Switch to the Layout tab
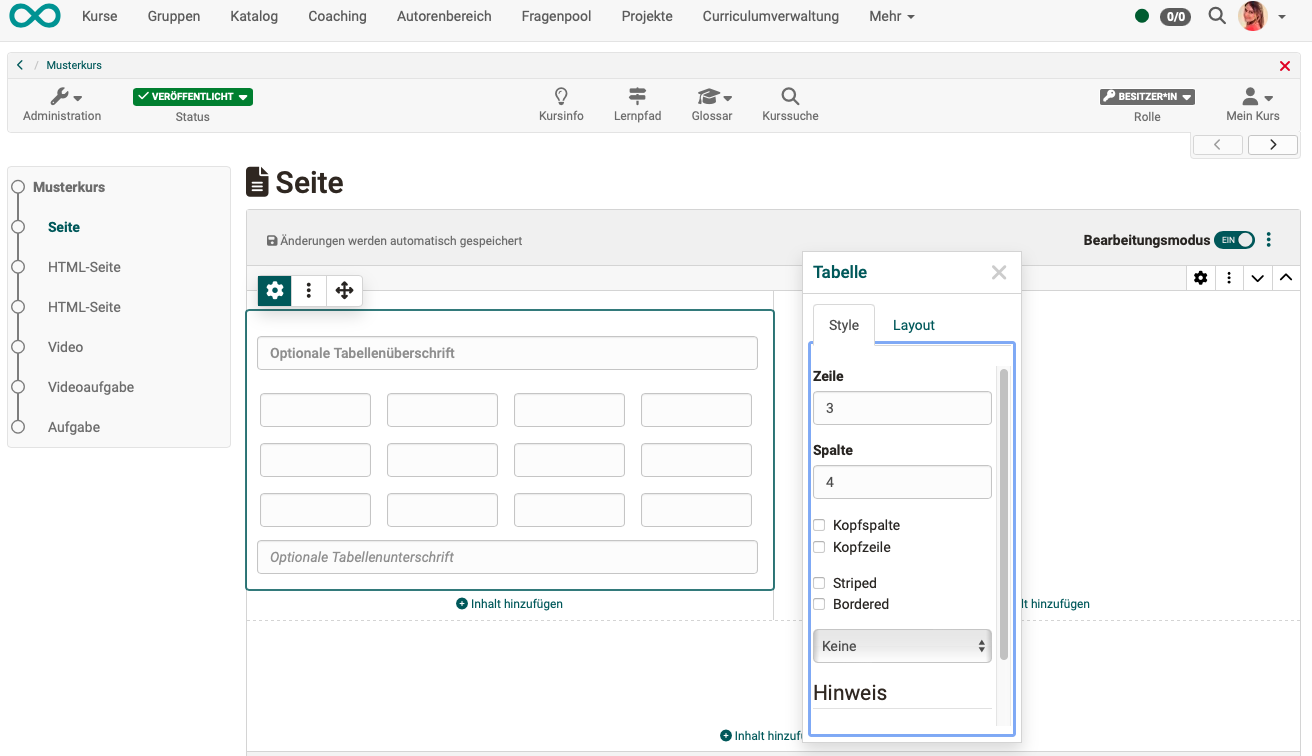The width and height of the screenshot is (1312, 756). click(913, 325)
